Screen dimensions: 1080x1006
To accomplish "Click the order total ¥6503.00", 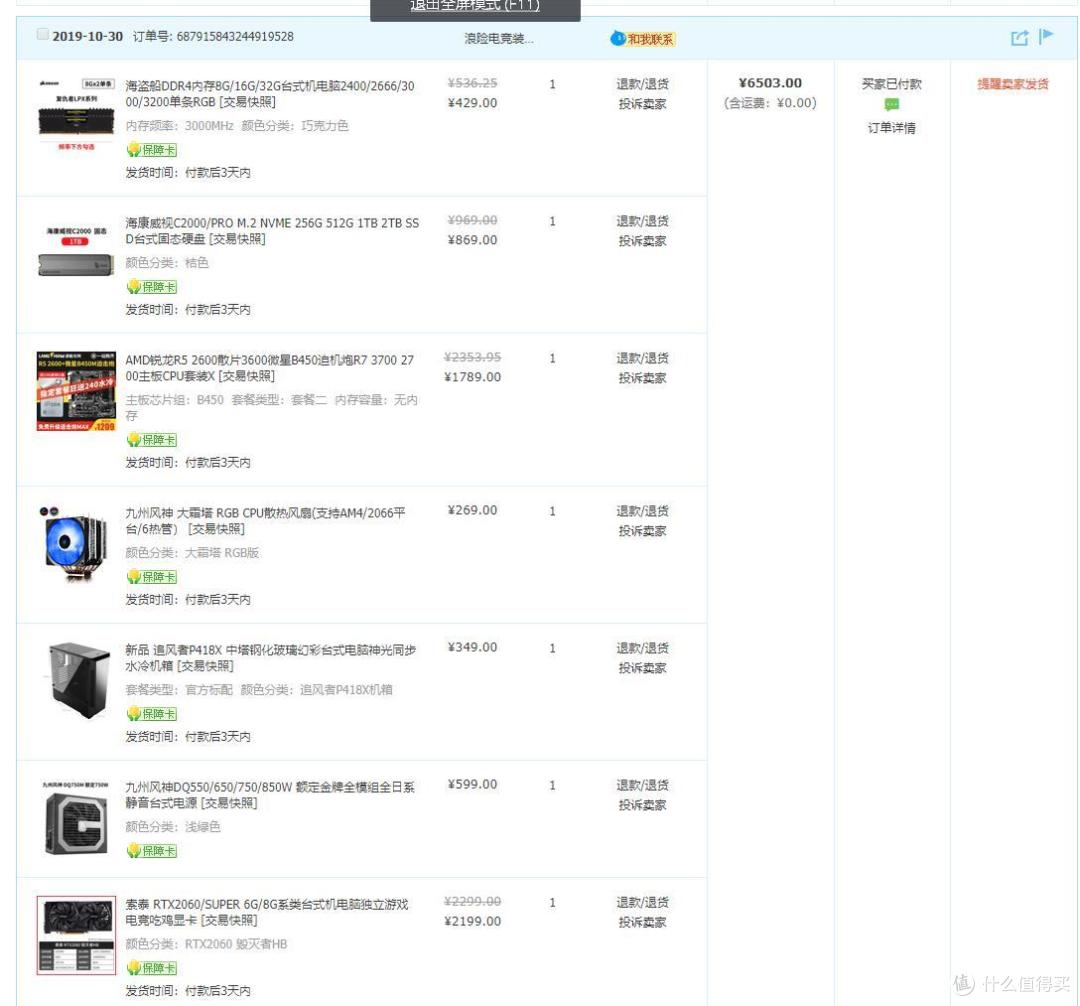I will click(770, 83).
